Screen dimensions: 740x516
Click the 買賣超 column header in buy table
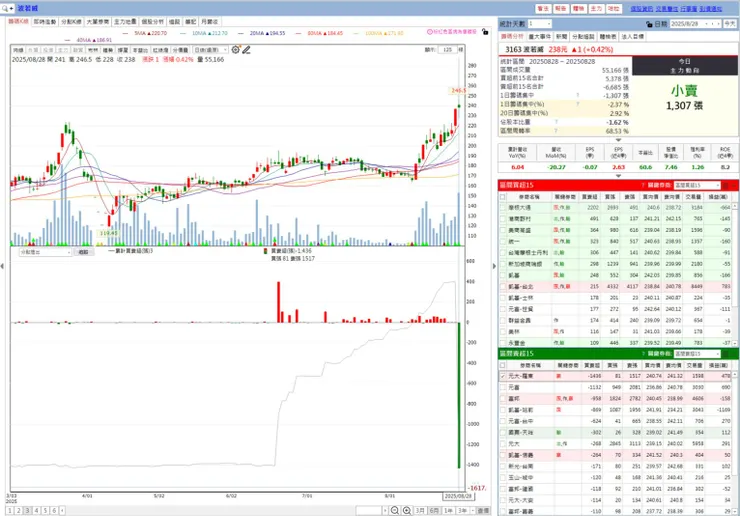589,197
